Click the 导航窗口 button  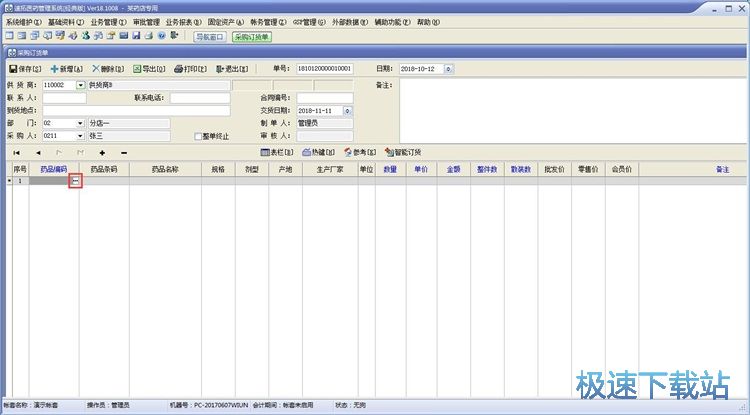point(209,36)
